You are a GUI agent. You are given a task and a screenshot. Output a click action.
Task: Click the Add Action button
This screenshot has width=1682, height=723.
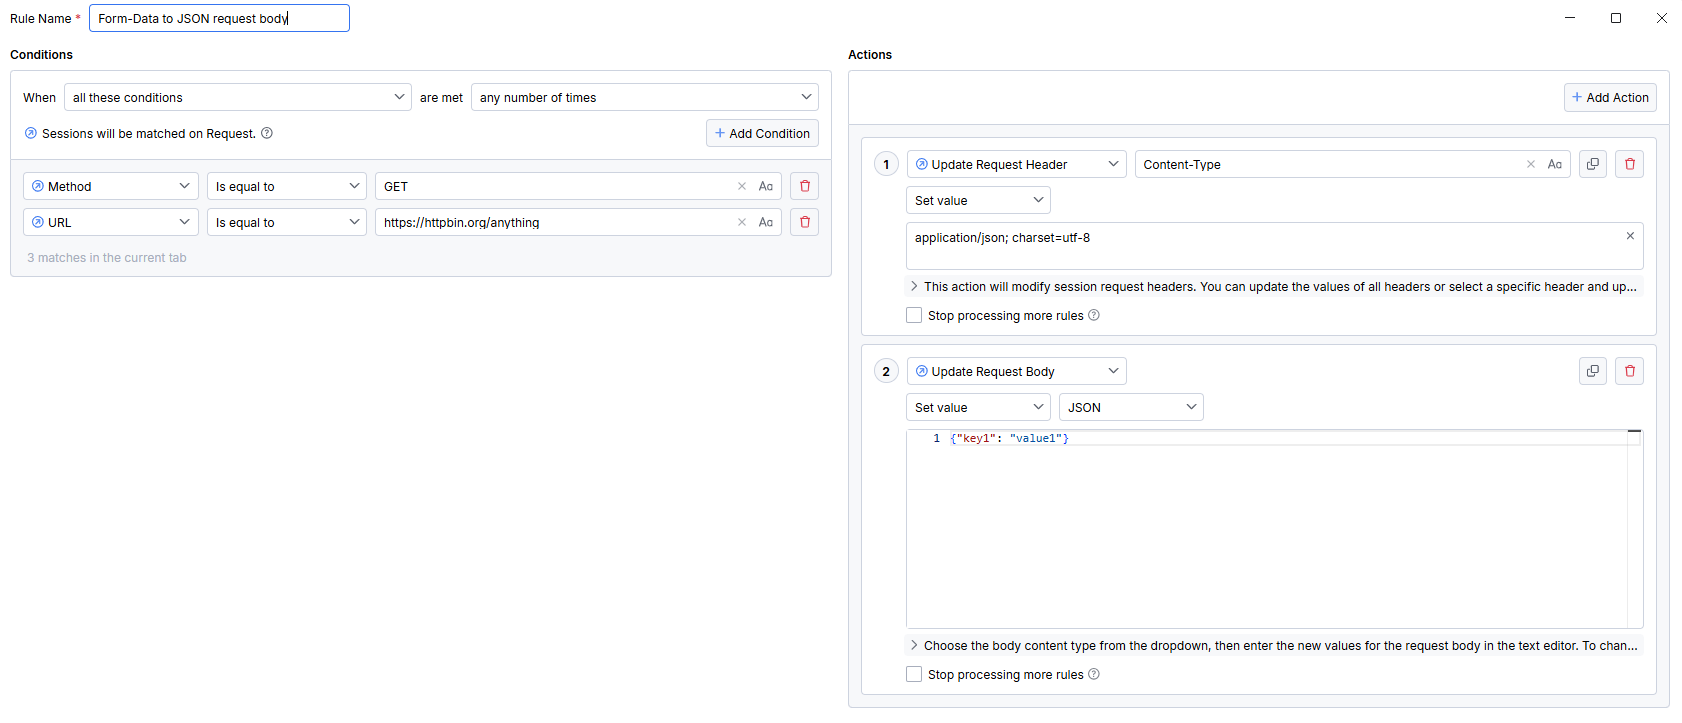click(x=1610, y=97)
